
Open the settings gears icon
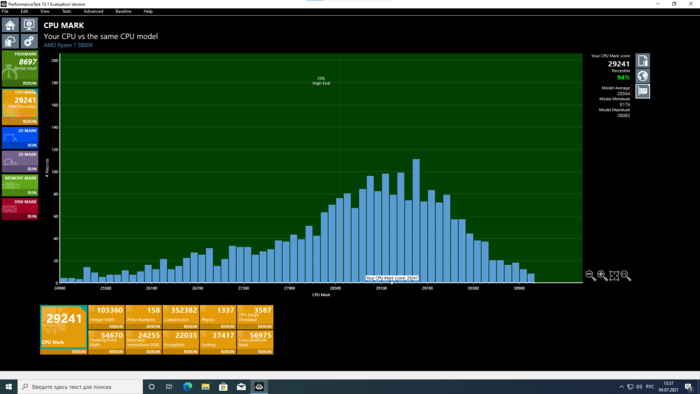tap(29, 41)
